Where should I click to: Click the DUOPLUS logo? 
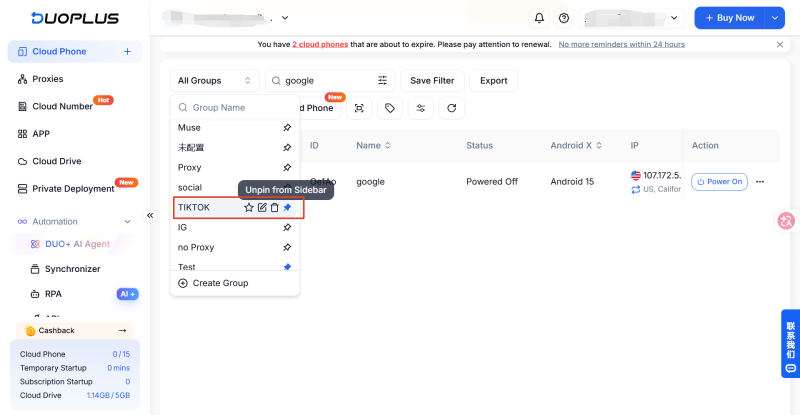pos(75,18)
